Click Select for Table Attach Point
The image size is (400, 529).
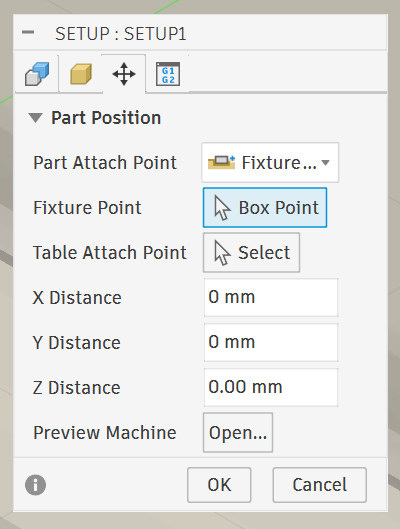(x=251, y=252)
